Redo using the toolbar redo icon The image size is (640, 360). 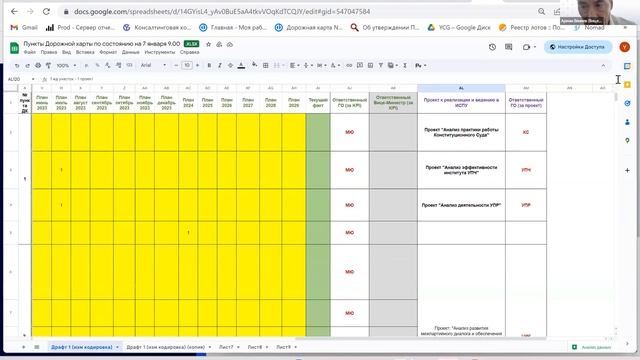27,65
